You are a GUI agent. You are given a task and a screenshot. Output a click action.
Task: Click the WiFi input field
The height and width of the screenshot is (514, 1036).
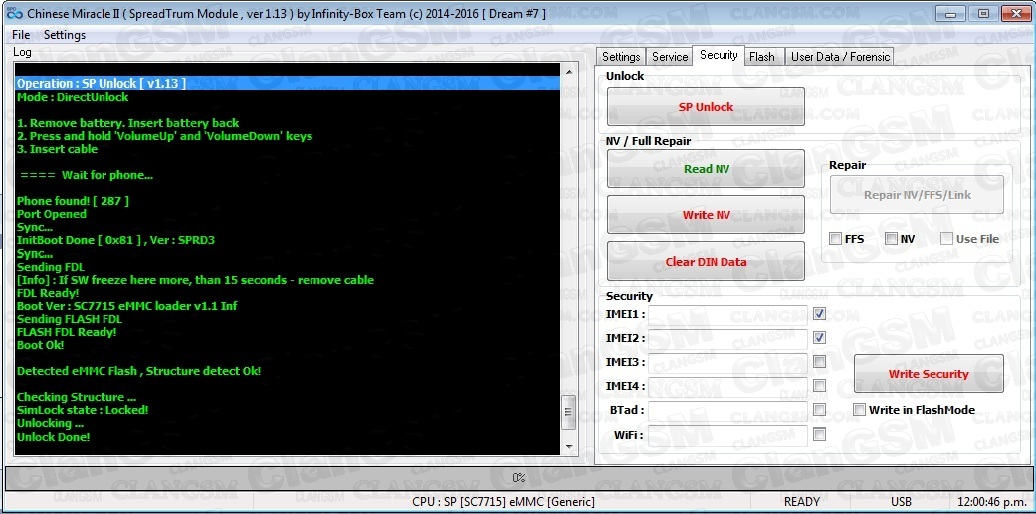click(728, 435)
